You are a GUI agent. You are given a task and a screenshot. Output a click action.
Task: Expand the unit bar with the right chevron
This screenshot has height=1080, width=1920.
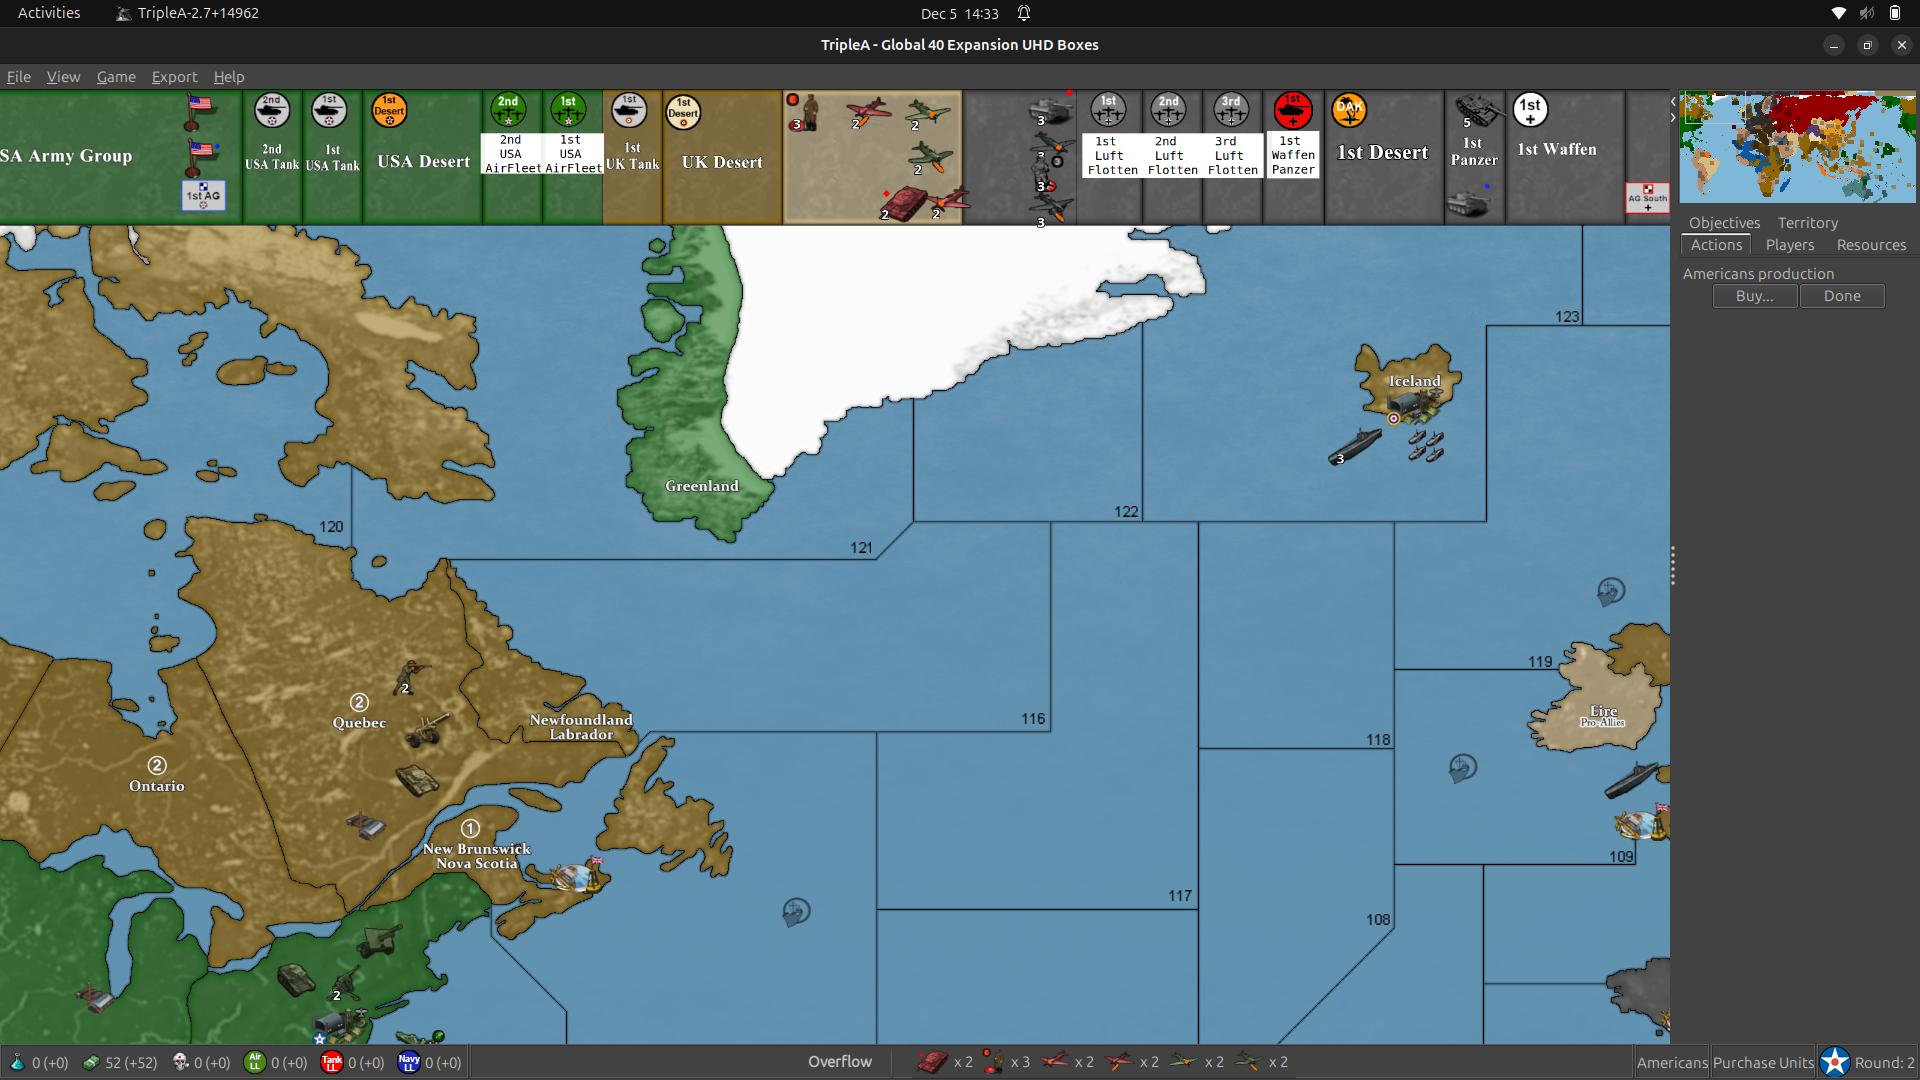click(1672, 117)
